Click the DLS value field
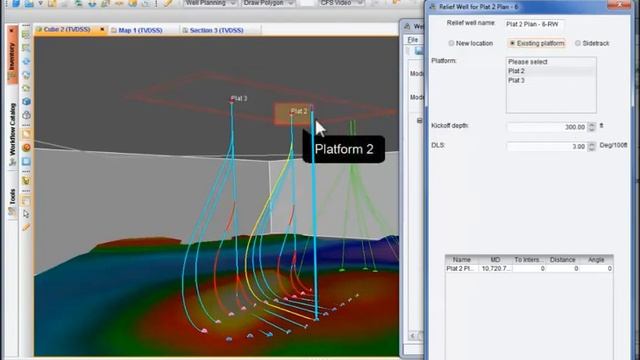 pyautogui.click(x=547, y=146)
